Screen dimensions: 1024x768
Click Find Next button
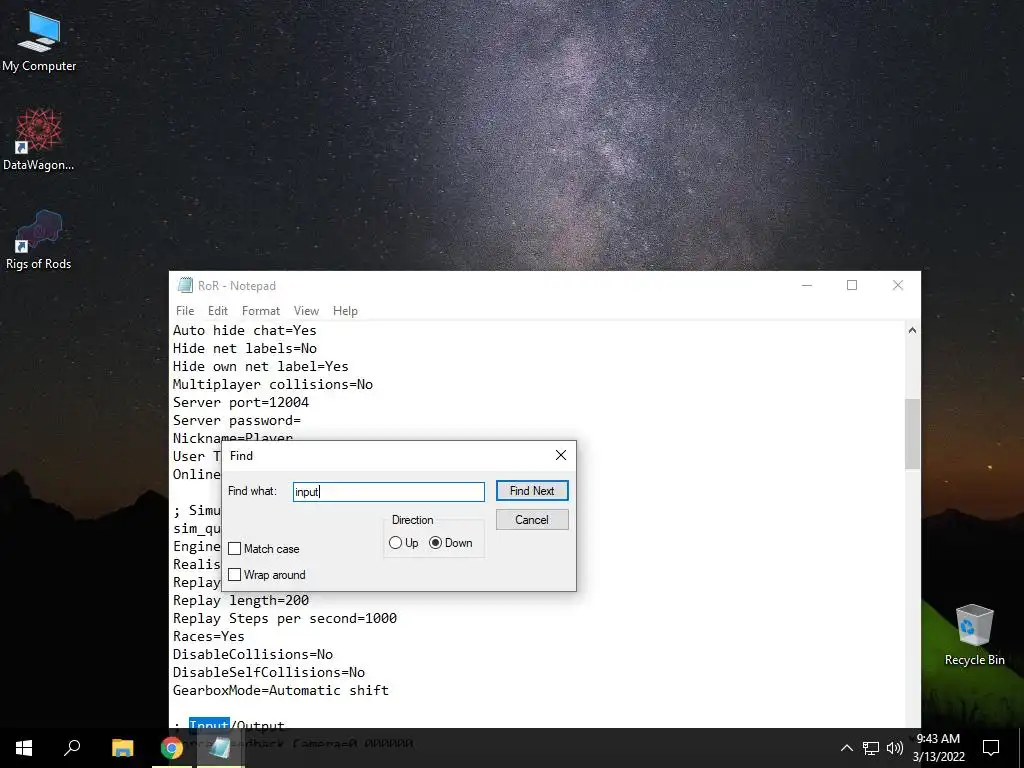click(x=532, y=491)
